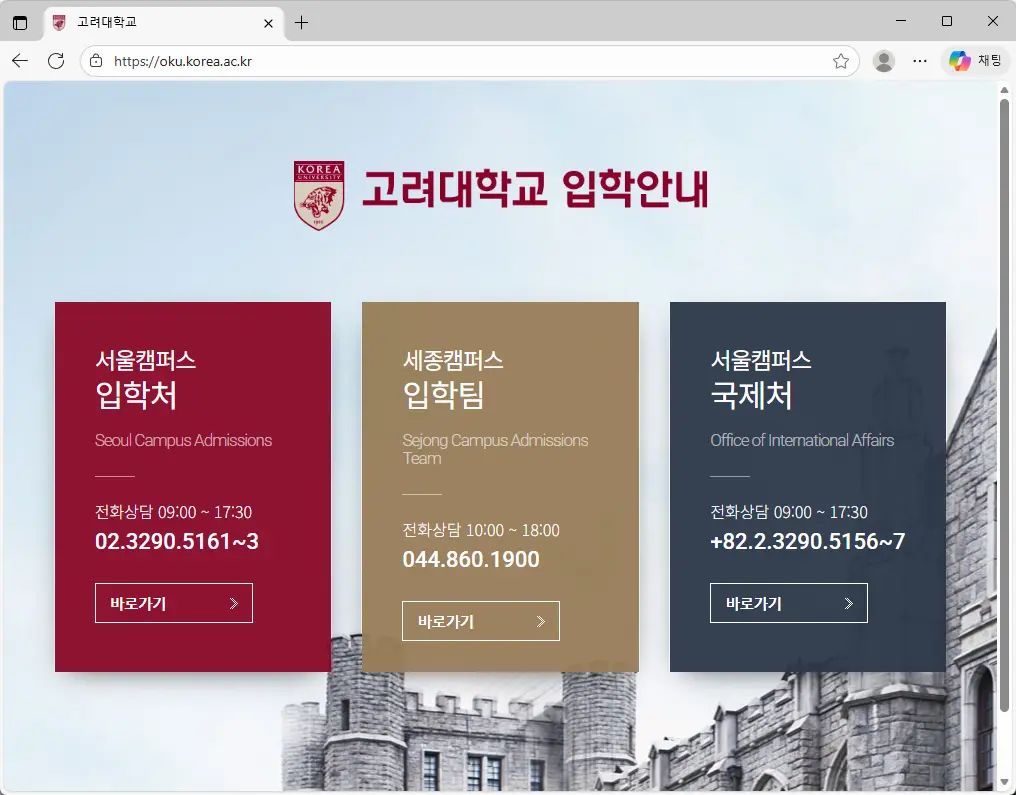
Task: Refresh the oku.korea.ac.kr page
Action: [x=57, y=60]
